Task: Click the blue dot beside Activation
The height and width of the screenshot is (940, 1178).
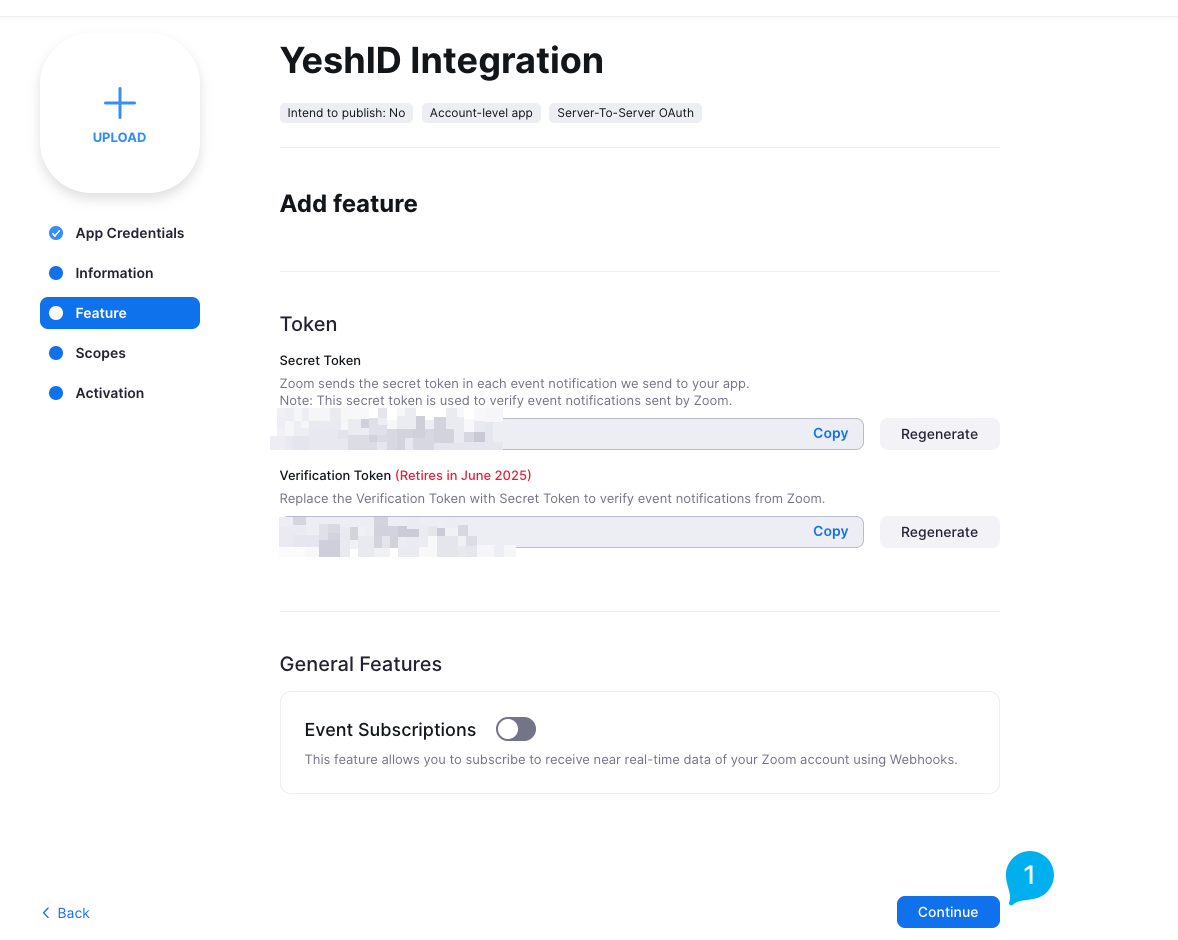Action: pyautogui.click(x=56, y=393)
